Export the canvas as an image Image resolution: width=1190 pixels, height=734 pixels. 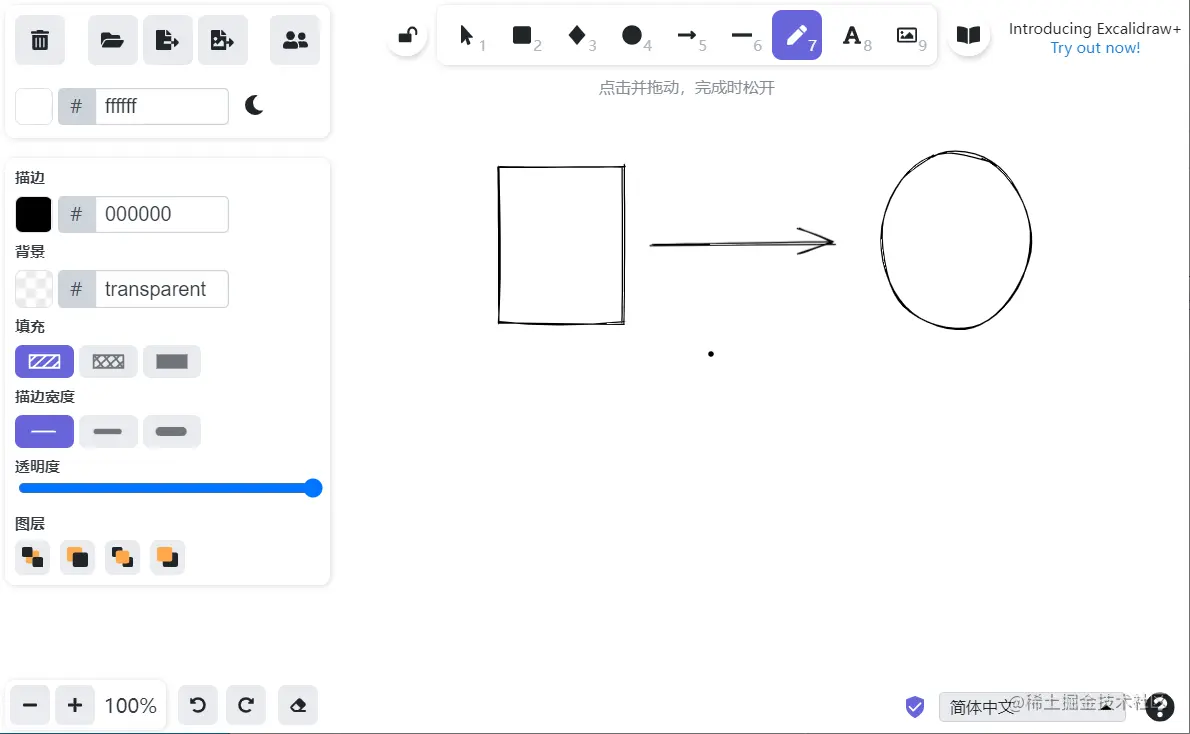pos(222,40)
